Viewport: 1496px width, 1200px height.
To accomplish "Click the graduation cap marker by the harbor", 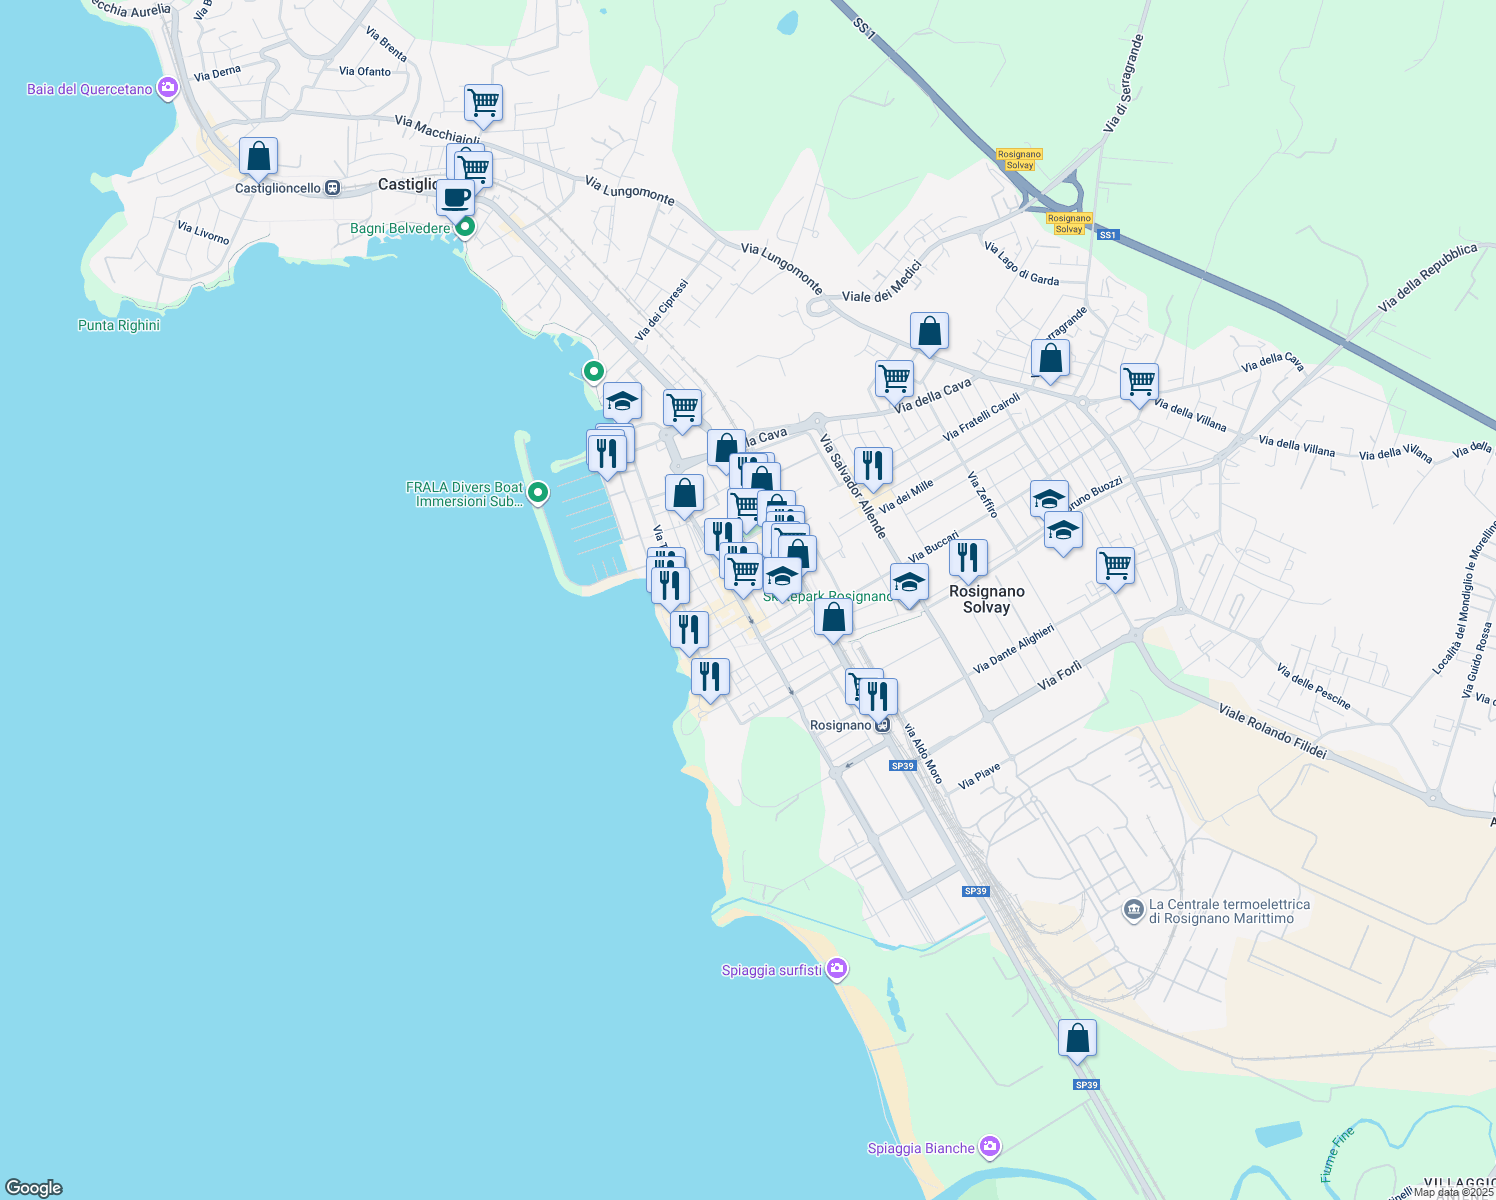I will [x=622, y=402].
